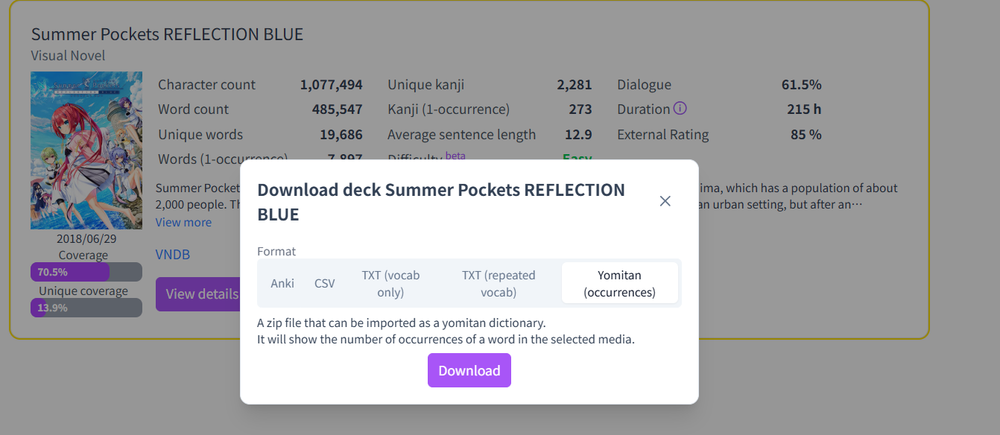Switch to TXT (repeated vocab) format

(498, 283)
